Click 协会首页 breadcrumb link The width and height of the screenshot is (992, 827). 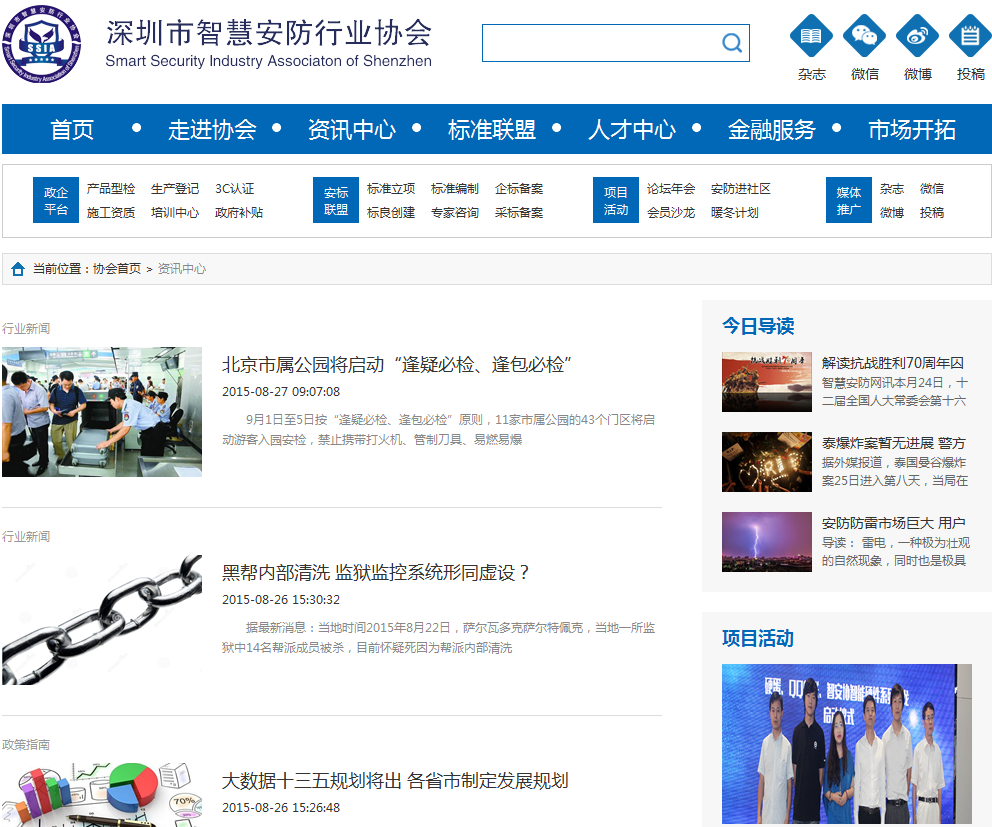coord(117,269)
